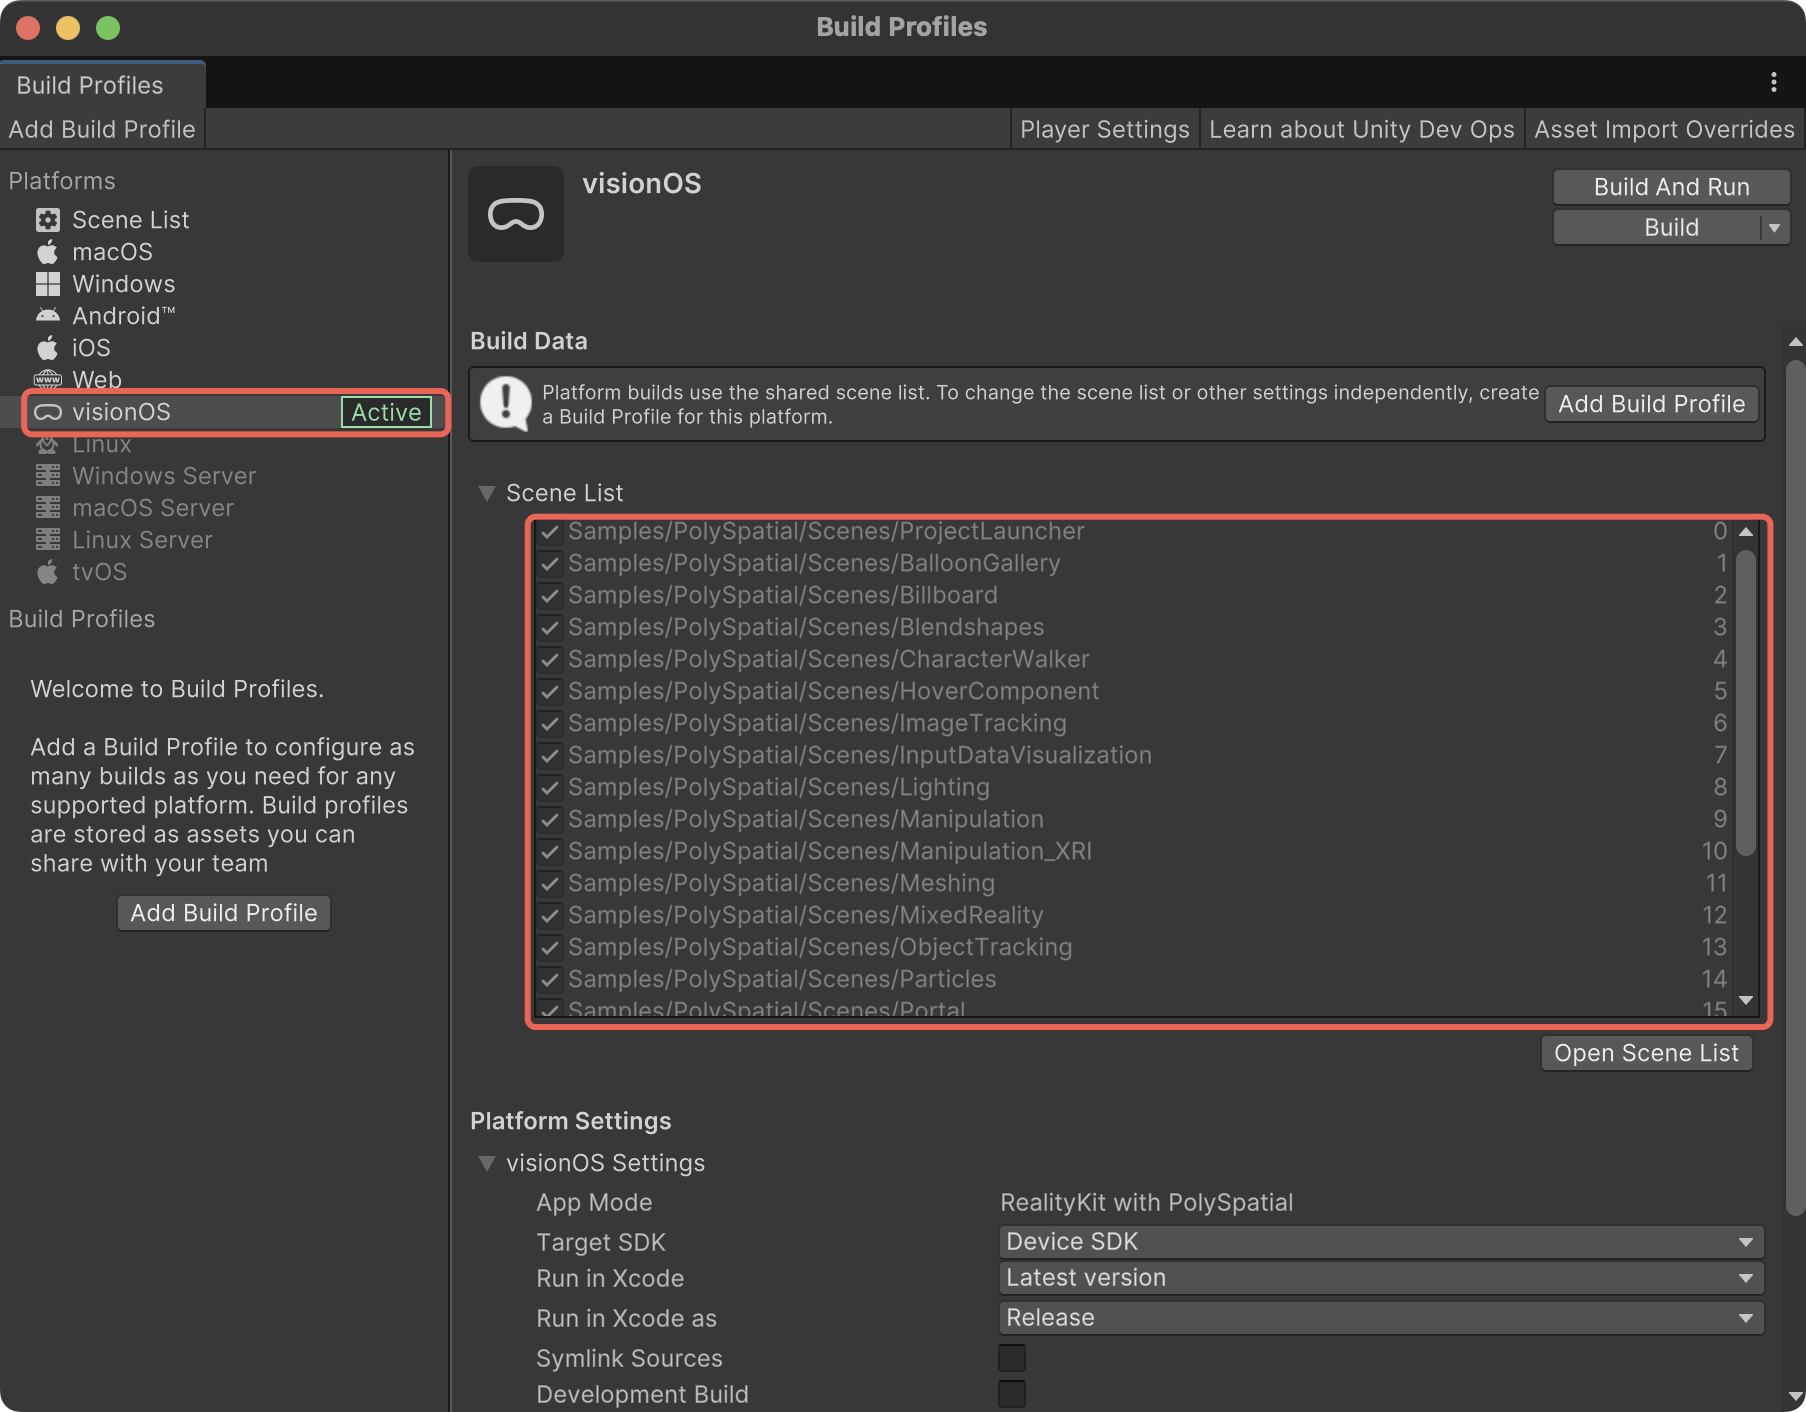Click the macOS apple icon in Platforms

[48, 252]
